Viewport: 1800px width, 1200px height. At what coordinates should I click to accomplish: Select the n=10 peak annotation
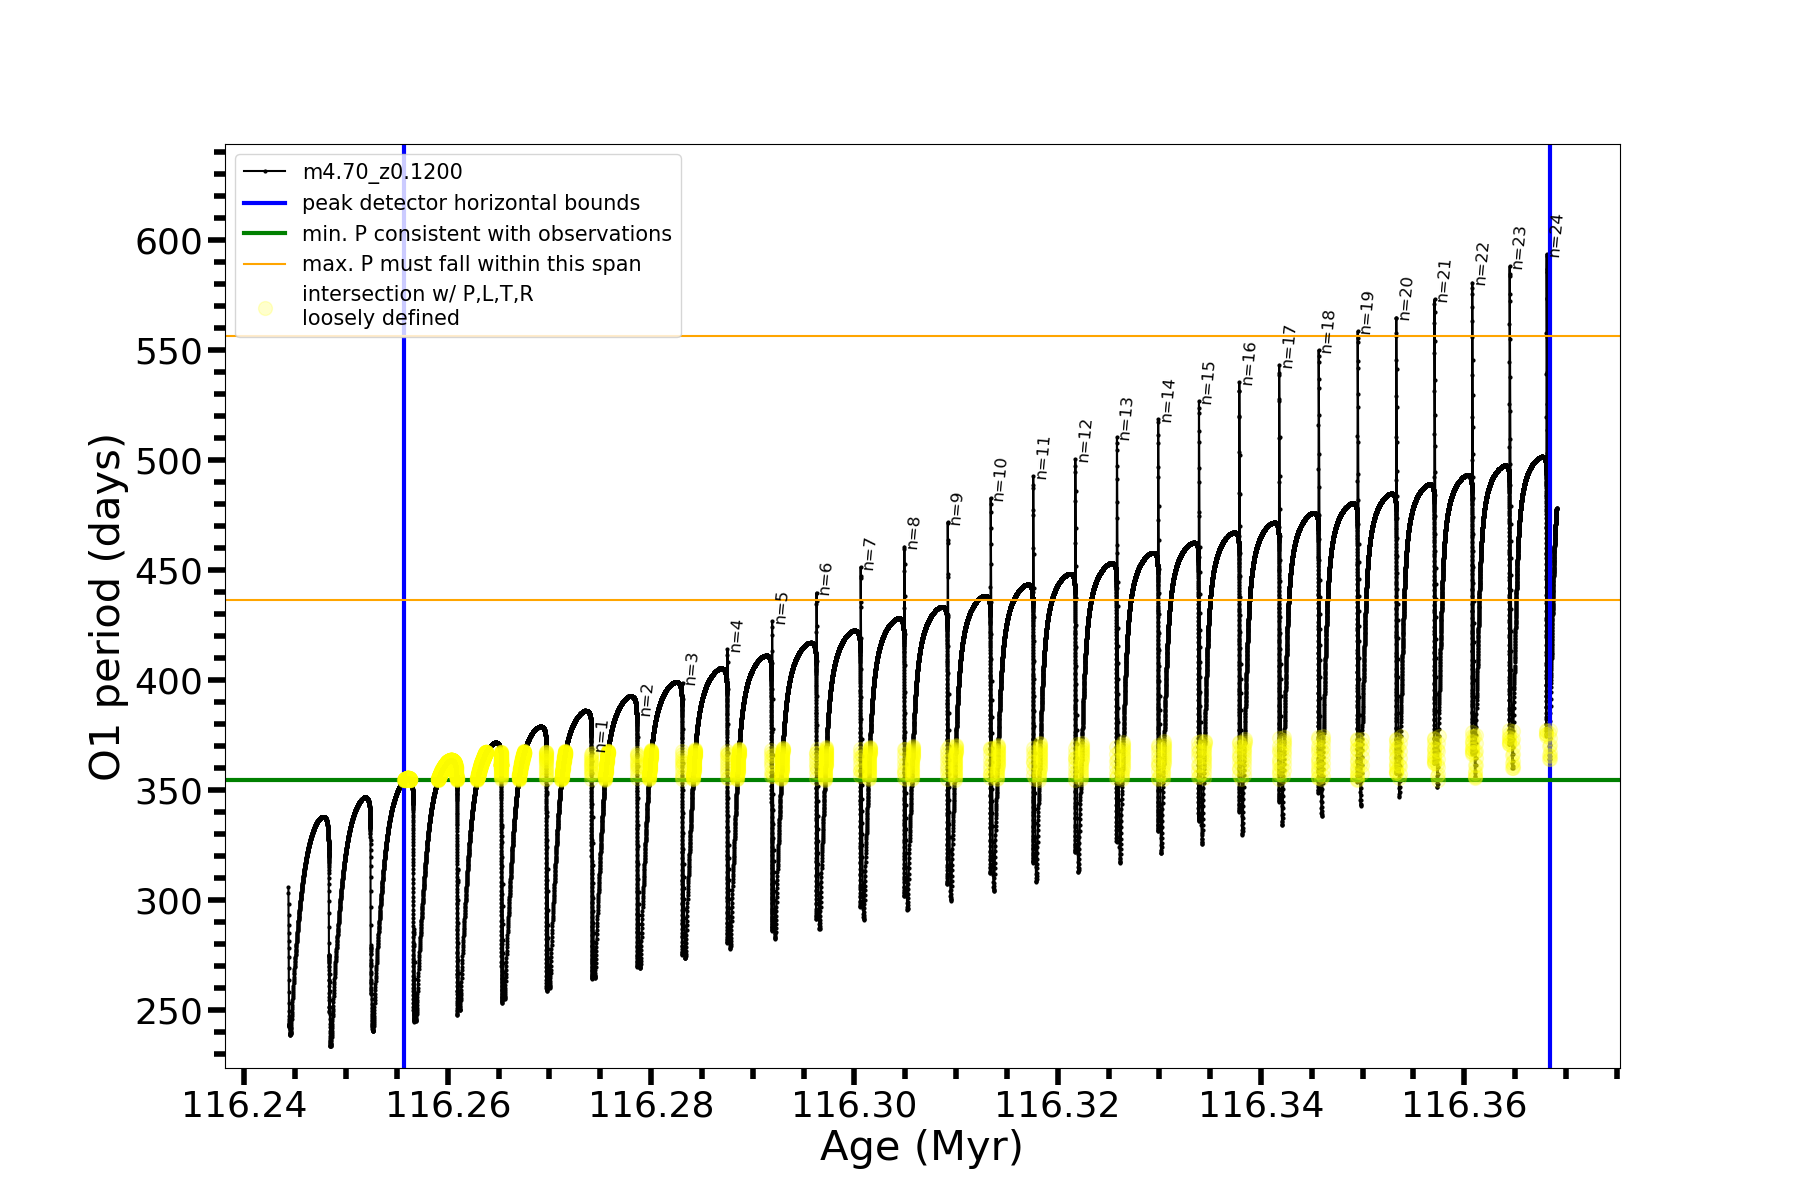click(999, 480)
